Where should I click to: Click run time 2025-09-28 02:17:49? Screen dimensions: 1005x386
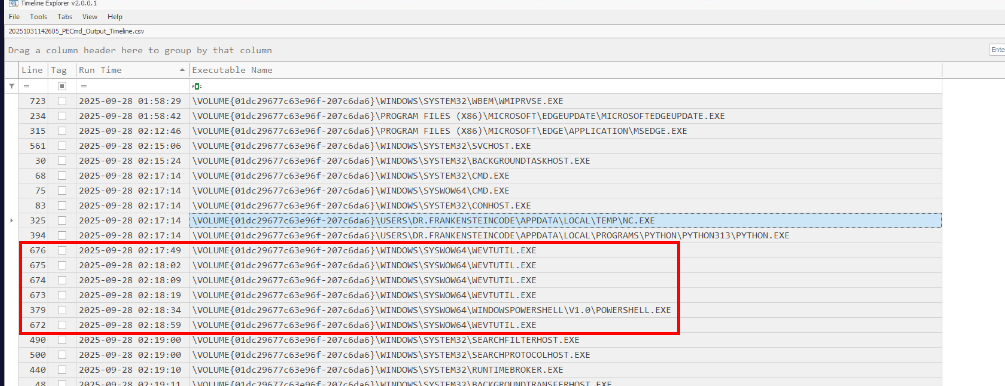(x=129, y=250)
